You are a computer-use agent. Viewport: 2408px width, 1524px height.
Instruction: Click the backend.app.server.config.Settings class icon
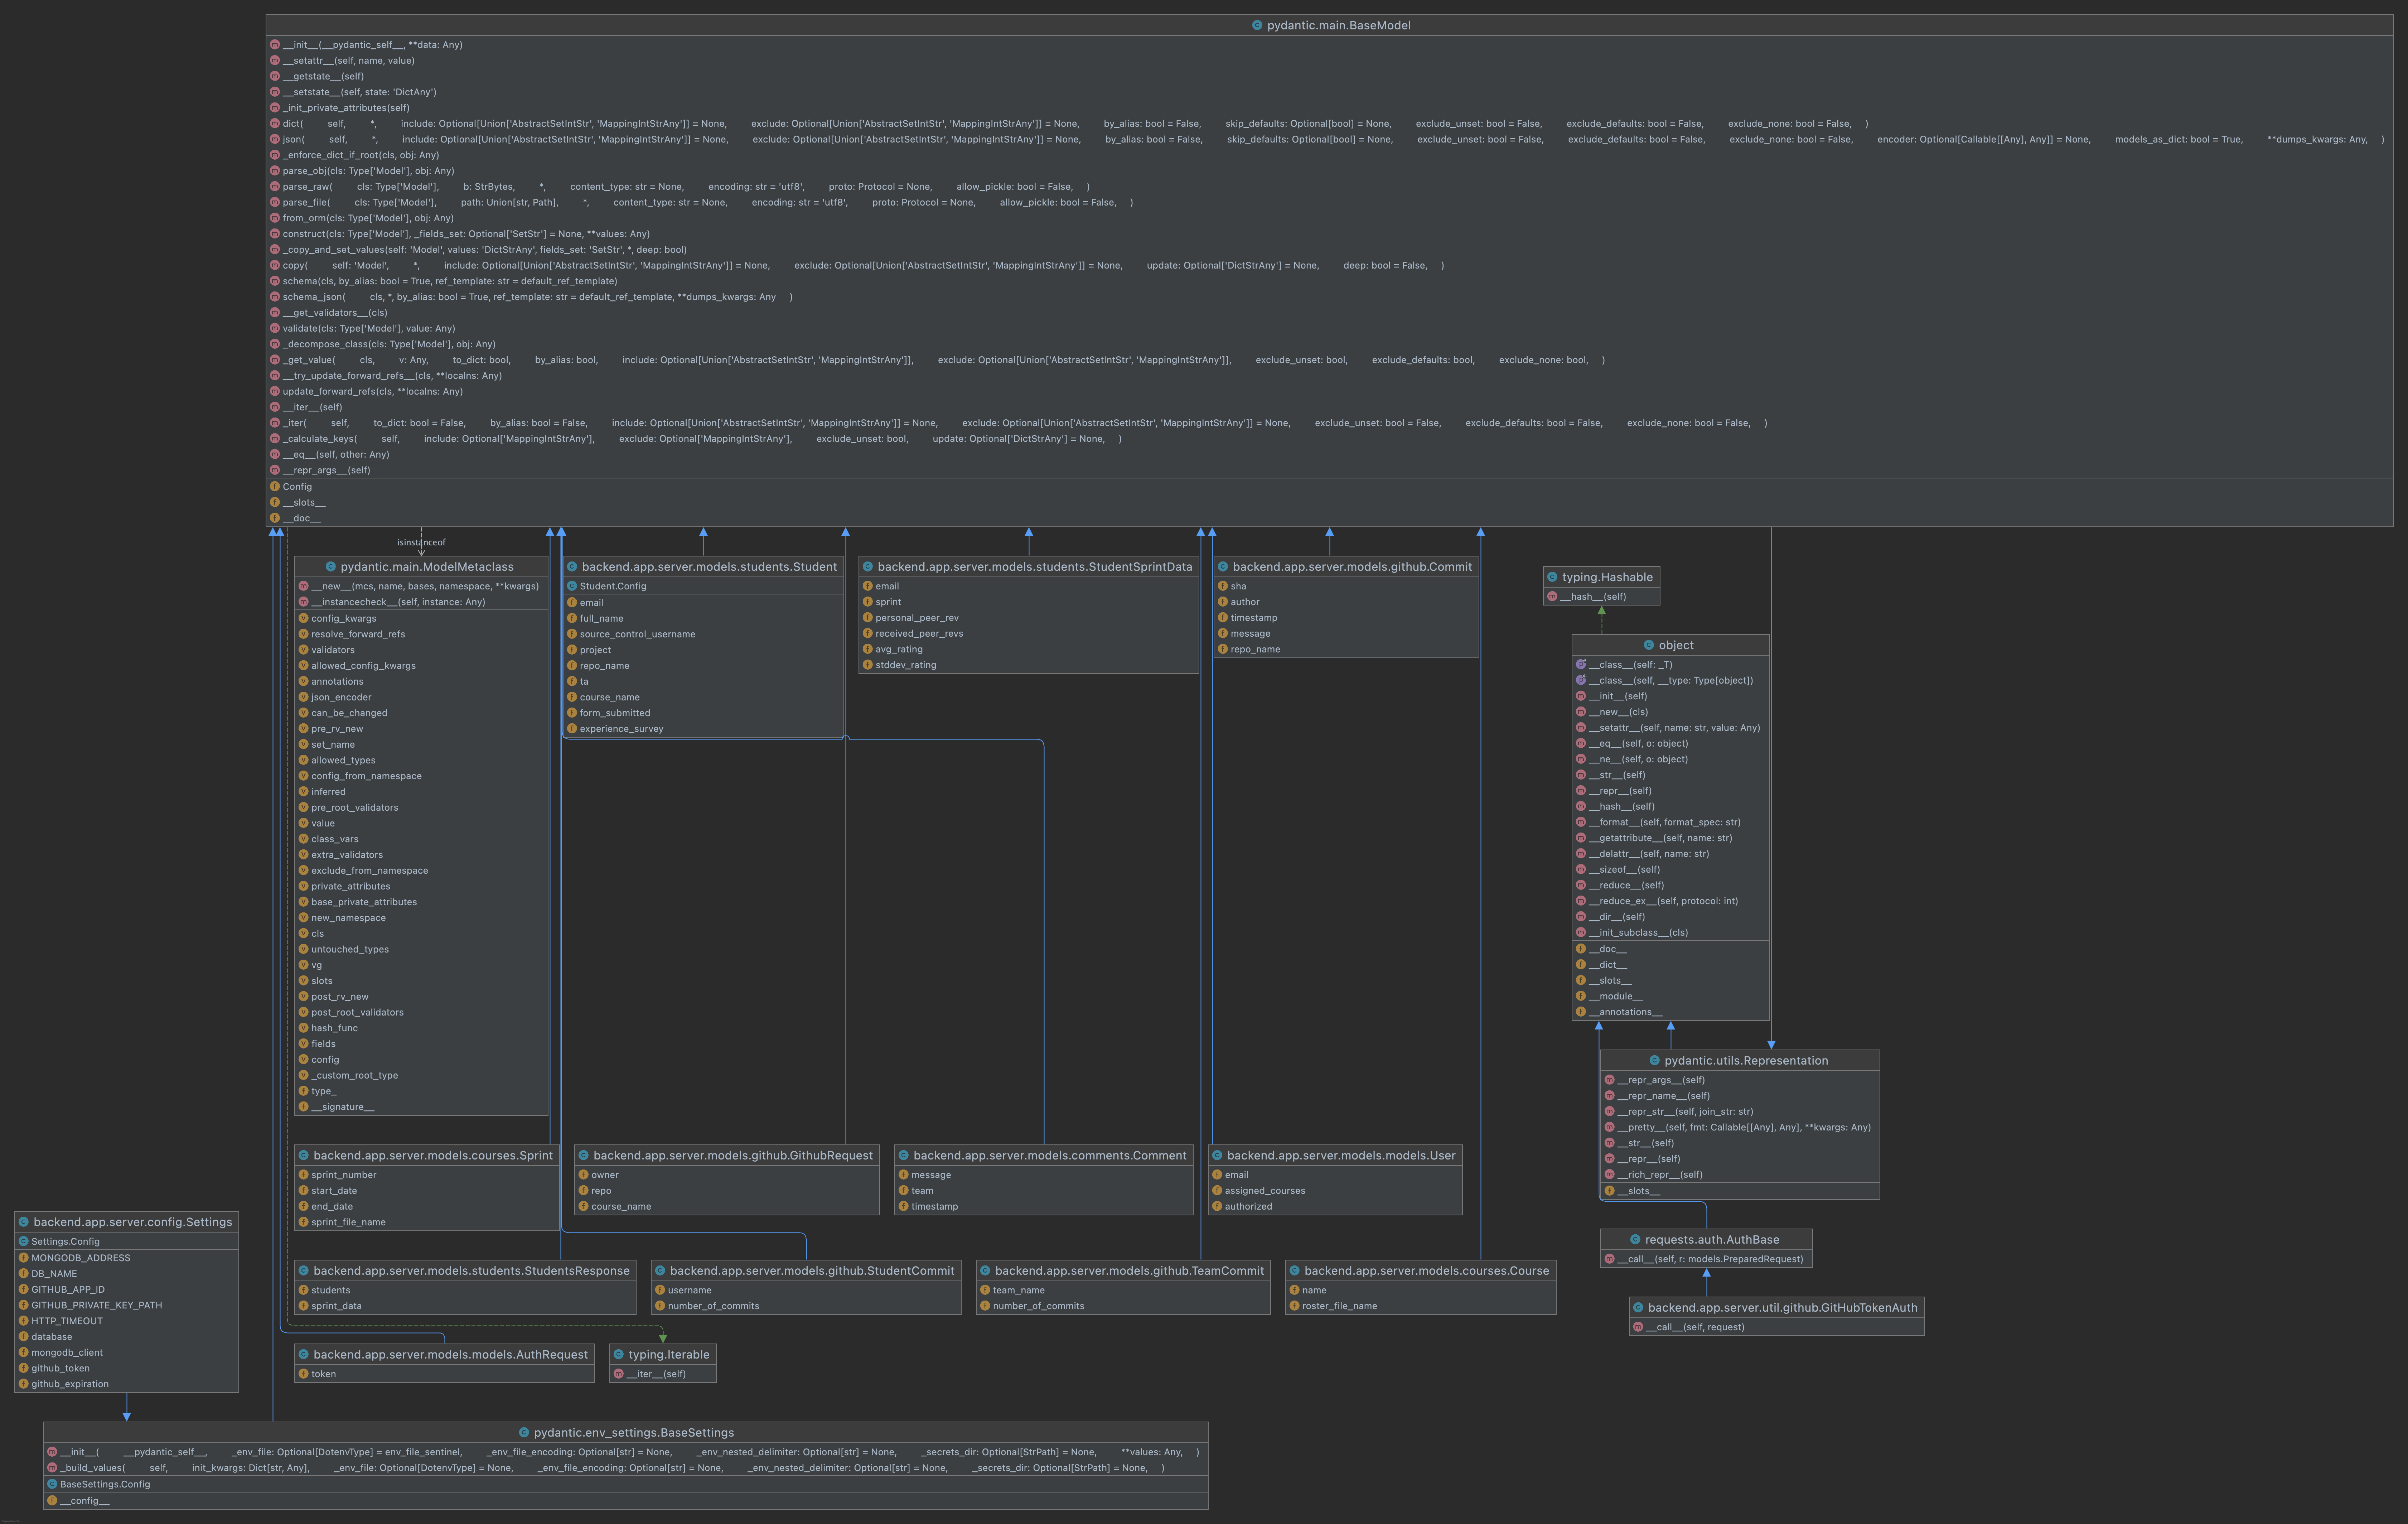(x=23, y=1222)
